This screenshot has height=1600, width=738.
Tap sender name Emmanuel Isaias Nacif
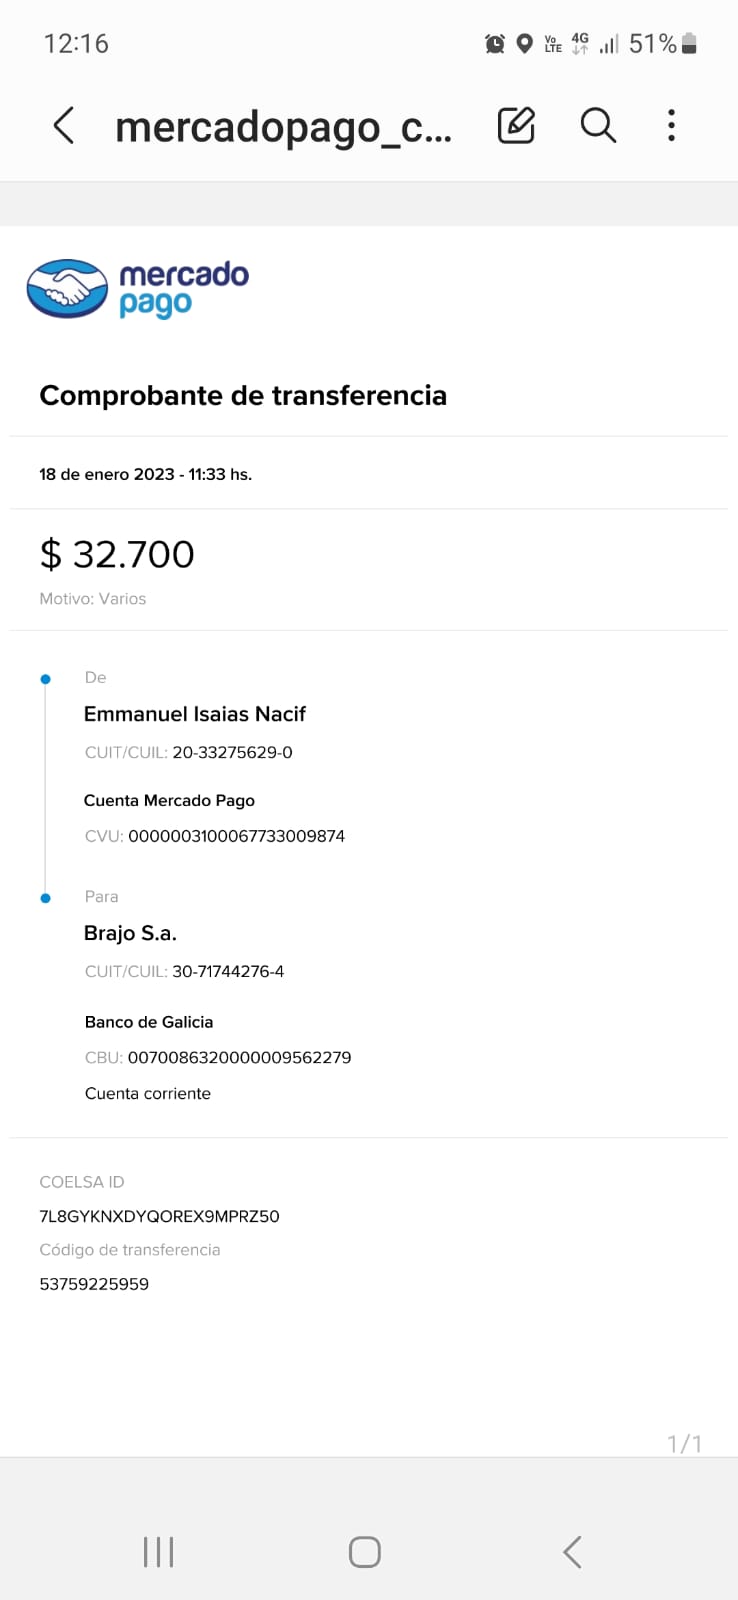[195, 714]
